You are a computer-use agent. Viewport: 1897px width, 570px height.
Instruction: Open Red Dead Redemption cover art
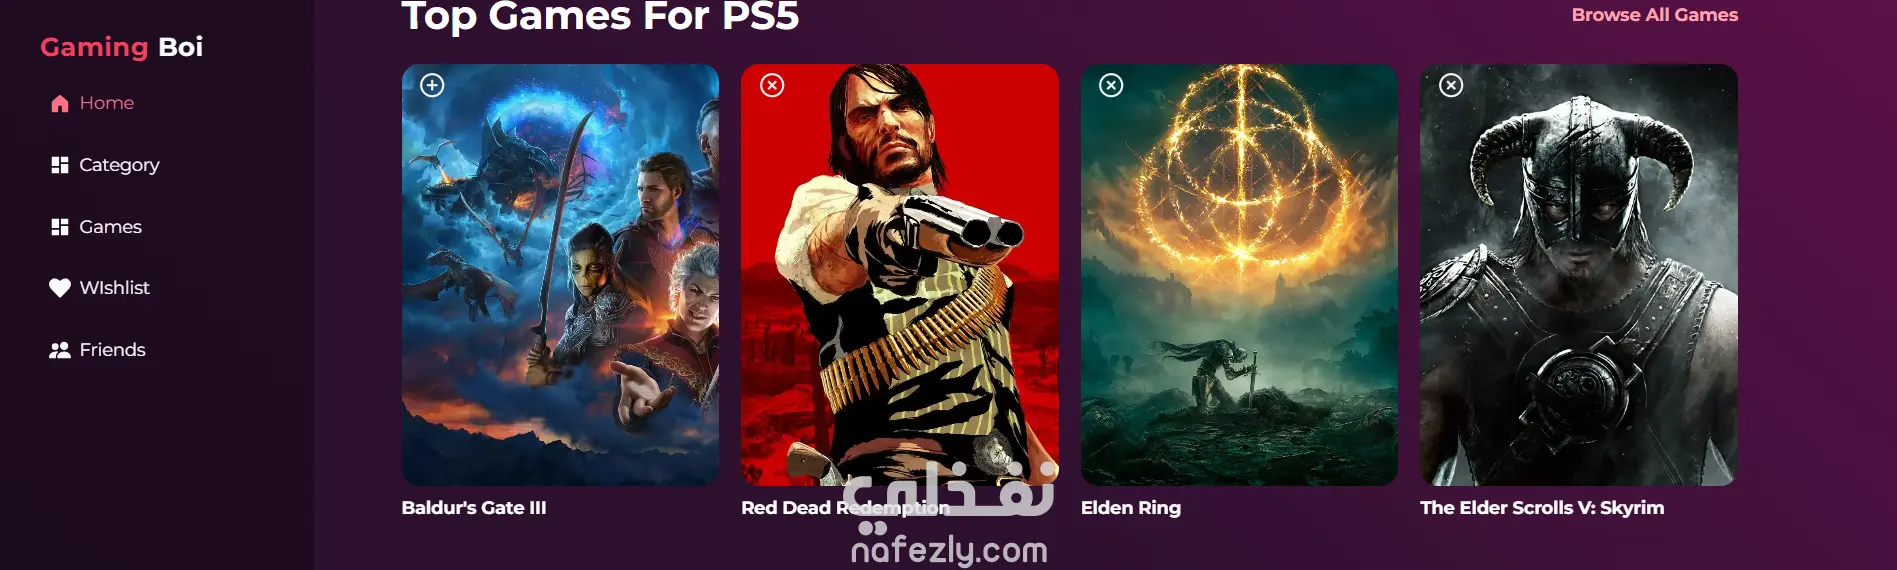[x=900, y=275]
